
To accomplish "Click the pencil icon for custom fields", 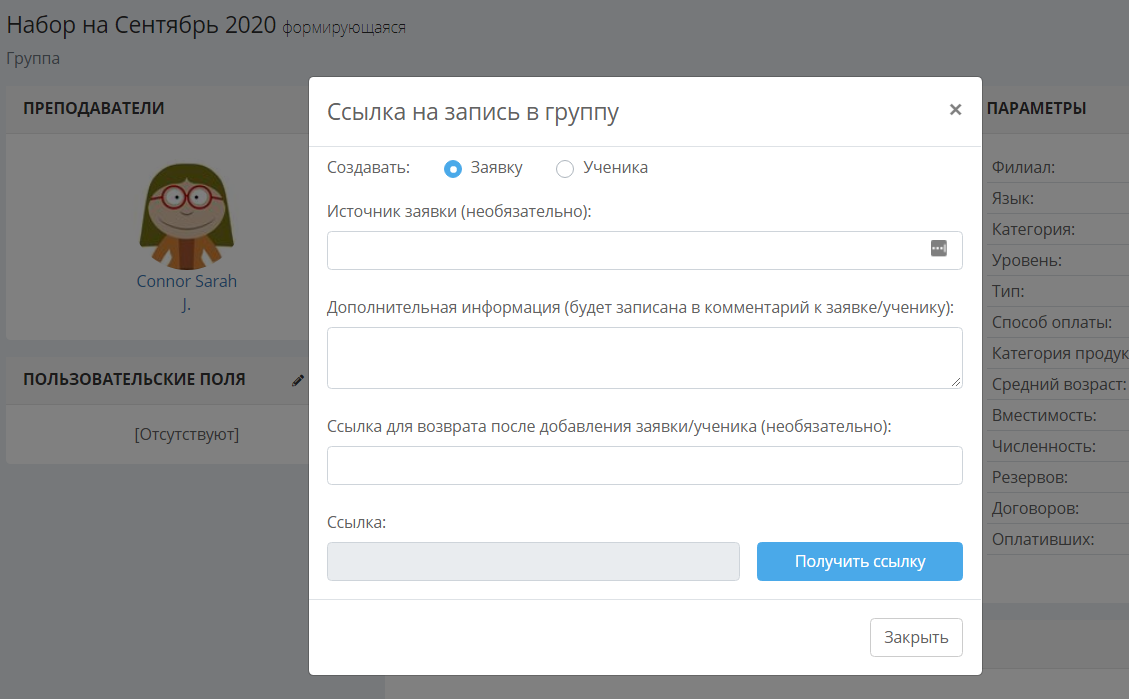I will point(297,380).
